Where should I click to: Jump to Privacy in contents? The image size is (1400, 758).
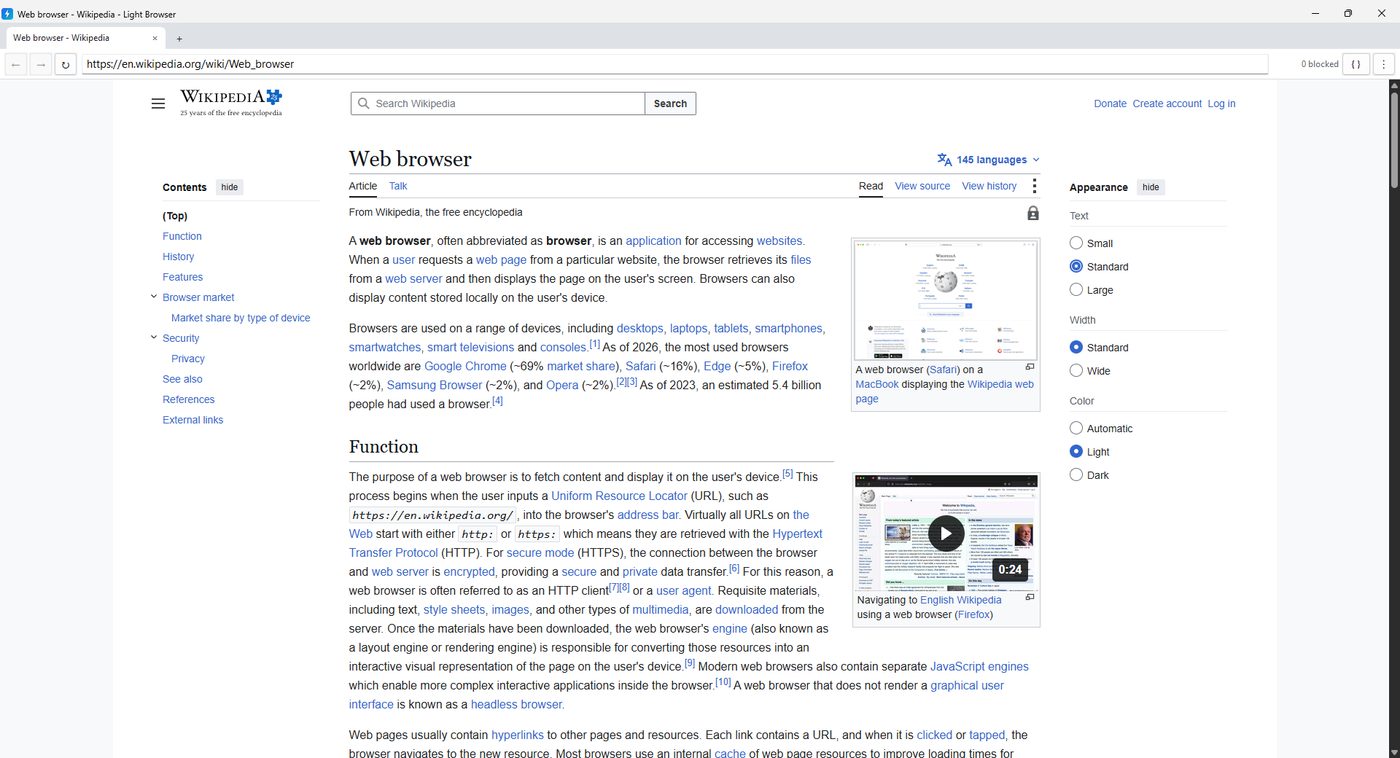coord(188,359)
